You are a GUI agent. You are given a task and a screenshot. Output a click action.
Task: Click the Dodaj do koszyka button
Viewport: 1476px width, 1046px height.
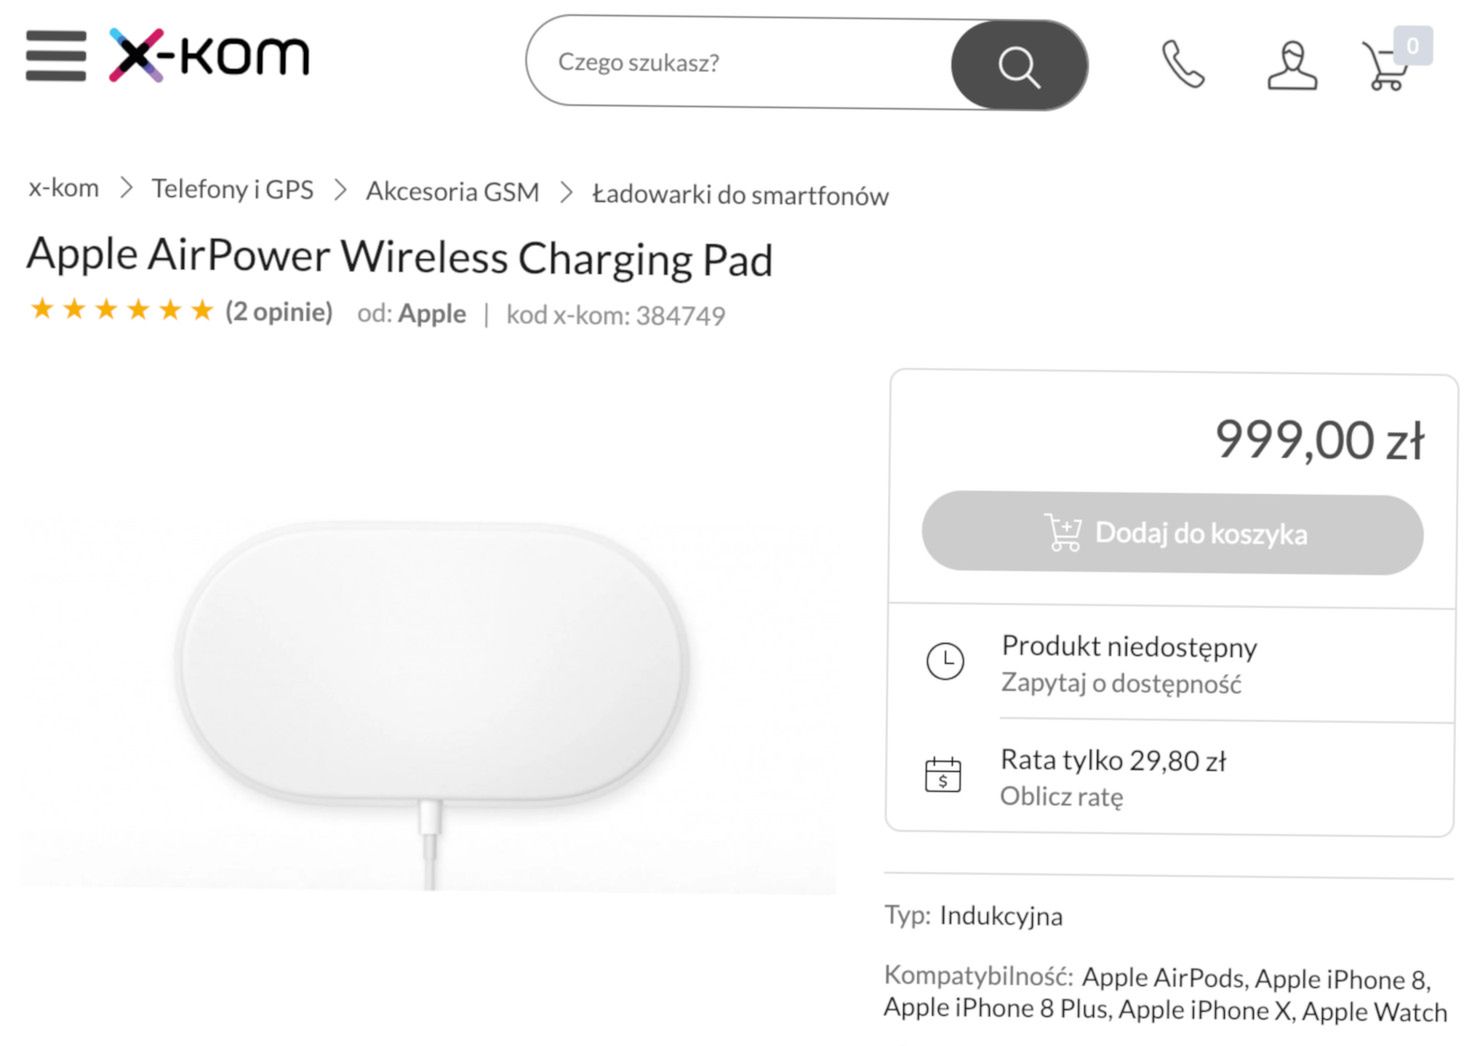pyautogui.click(x=1173, y=534)
